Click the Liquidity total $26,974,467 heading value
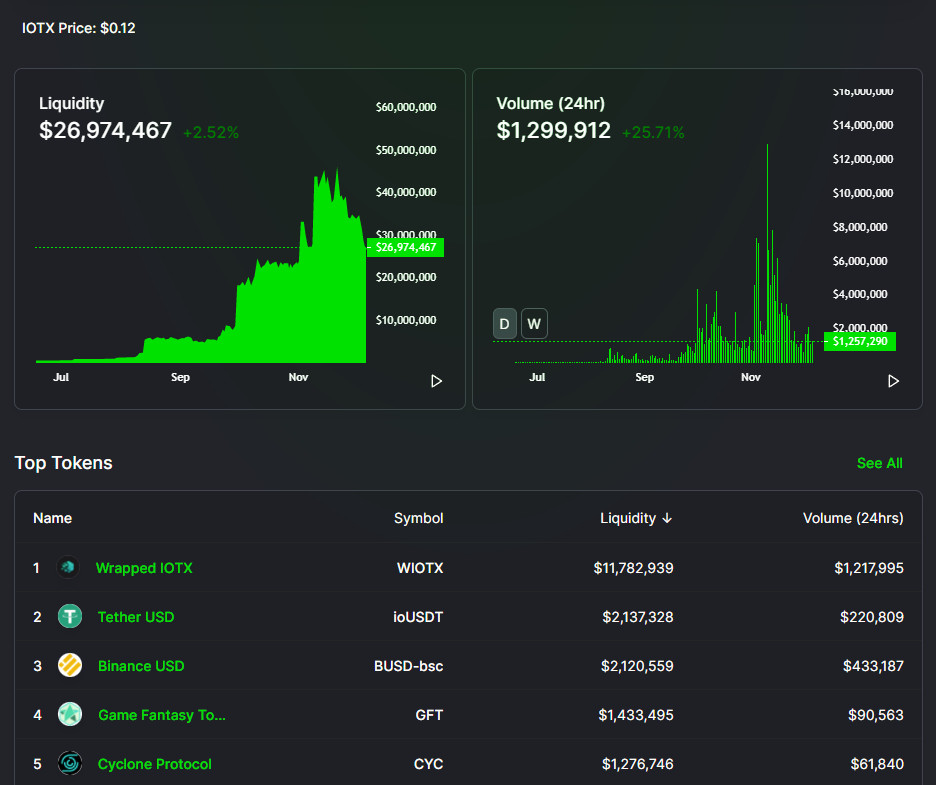The image size is (936, 785). (106, 130)
